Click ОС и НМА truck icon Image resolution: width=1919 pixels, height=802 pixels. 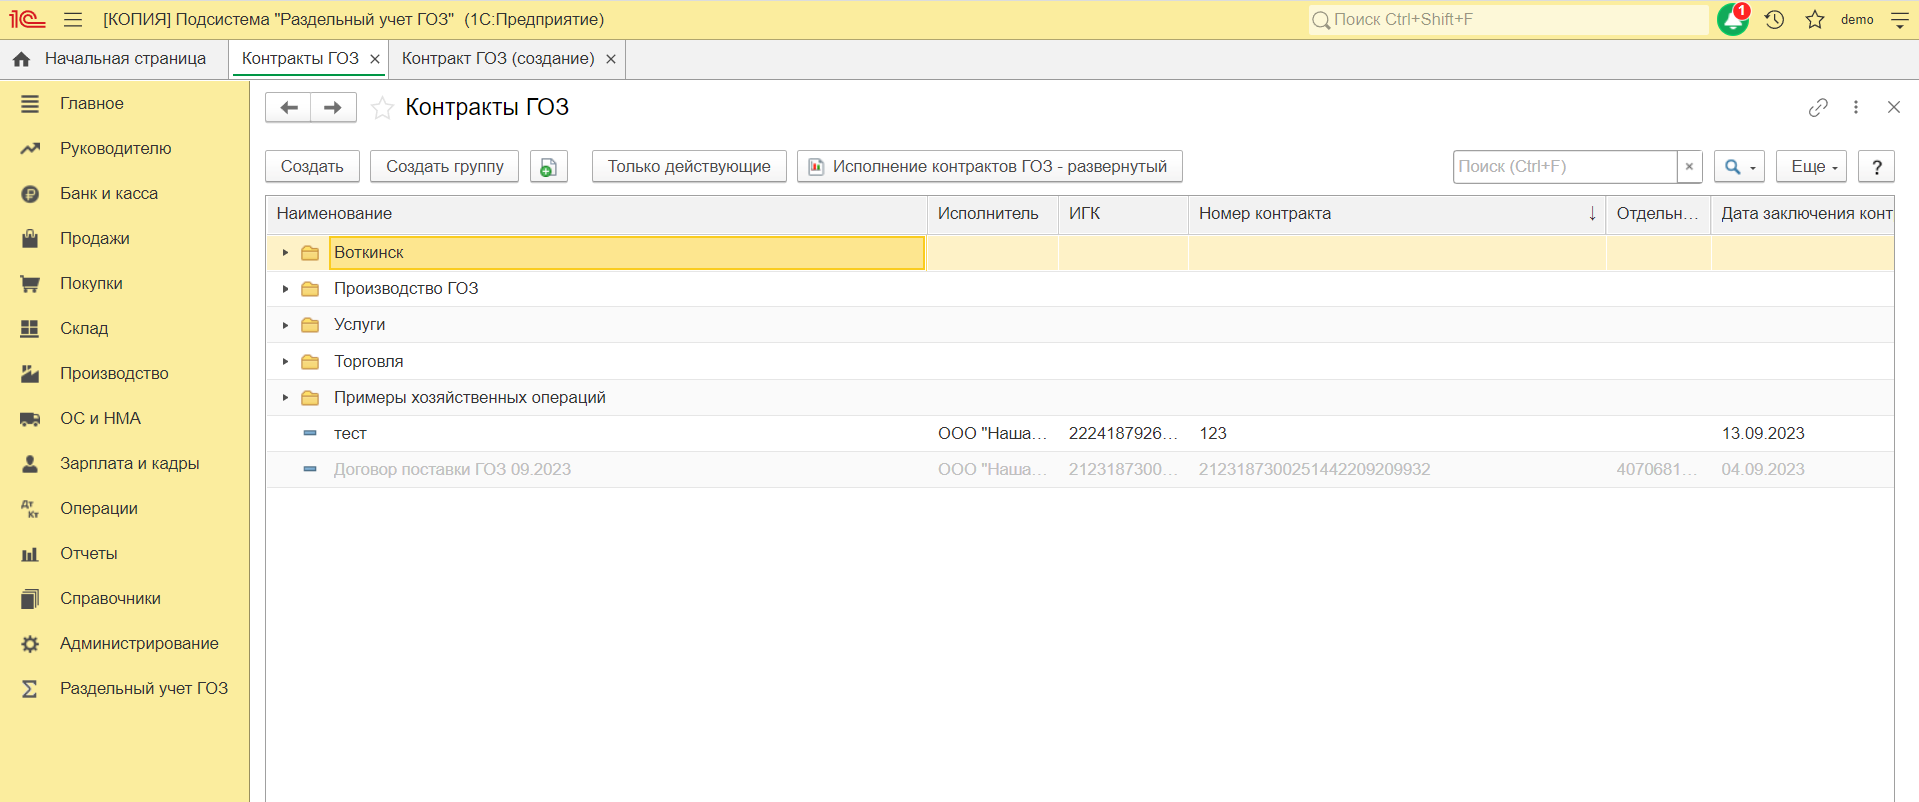click(30, 419)
